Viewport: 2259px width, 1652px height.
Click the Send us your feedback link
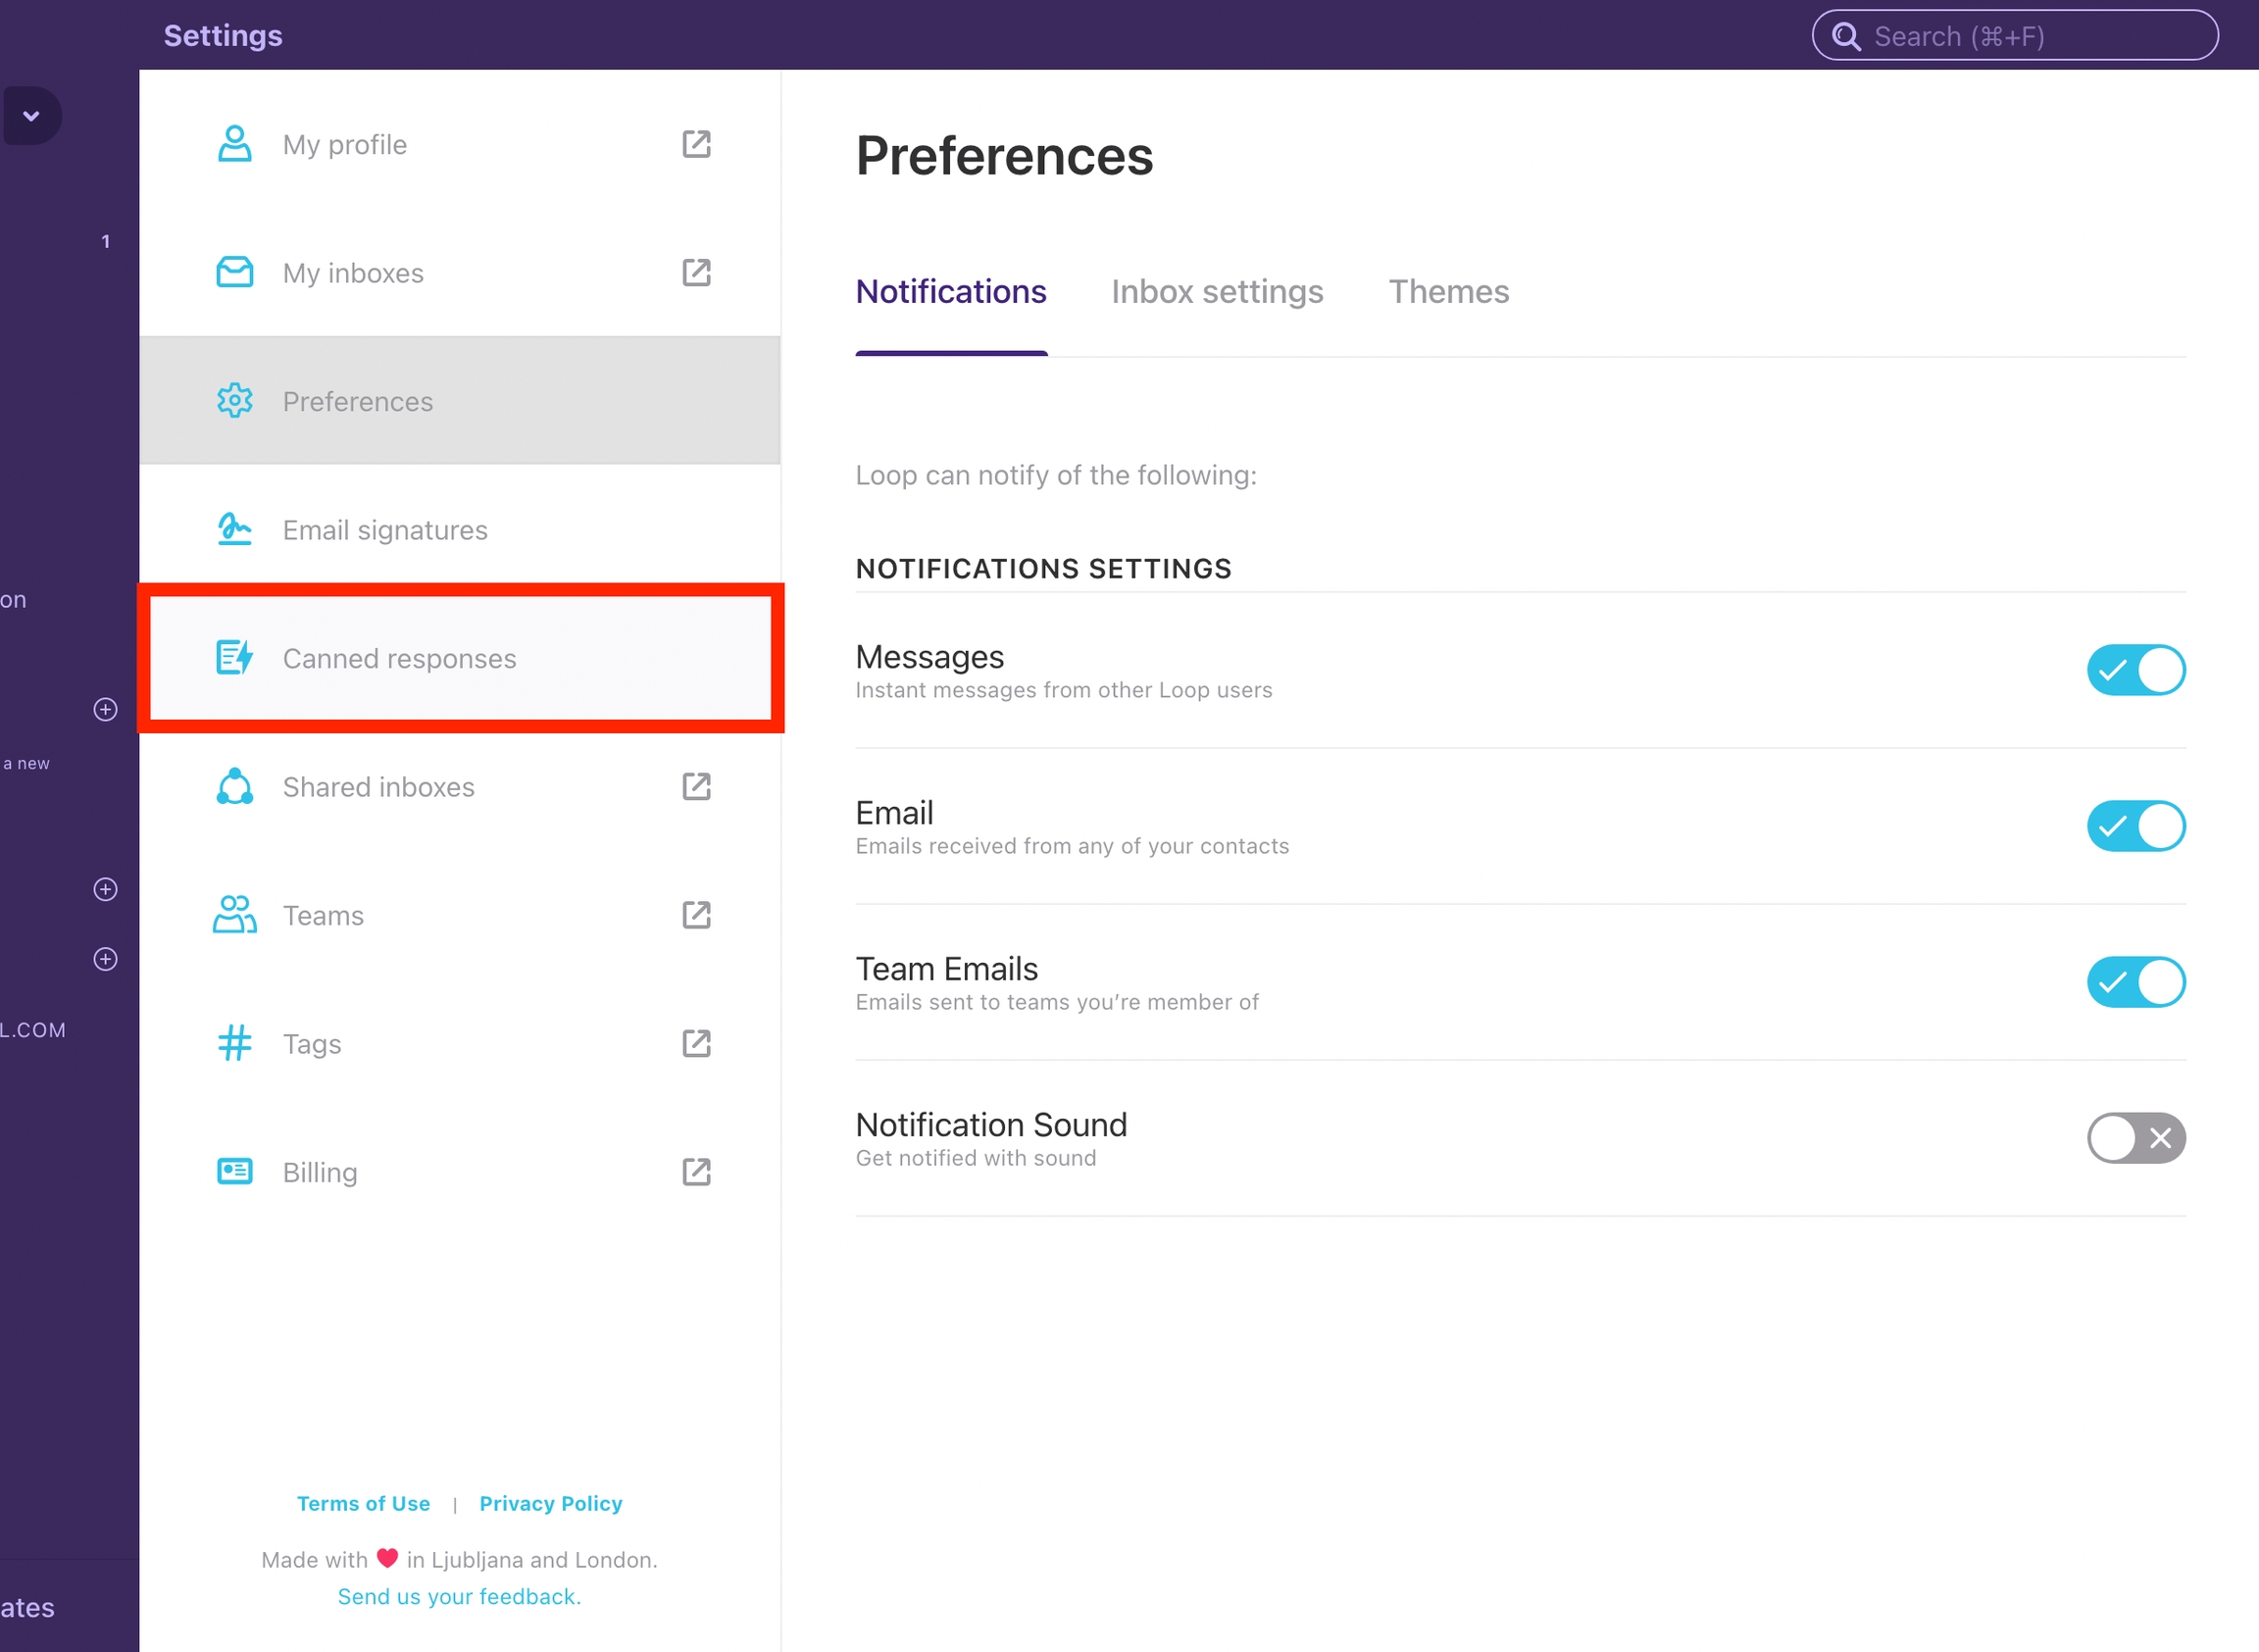point(459,1596)
